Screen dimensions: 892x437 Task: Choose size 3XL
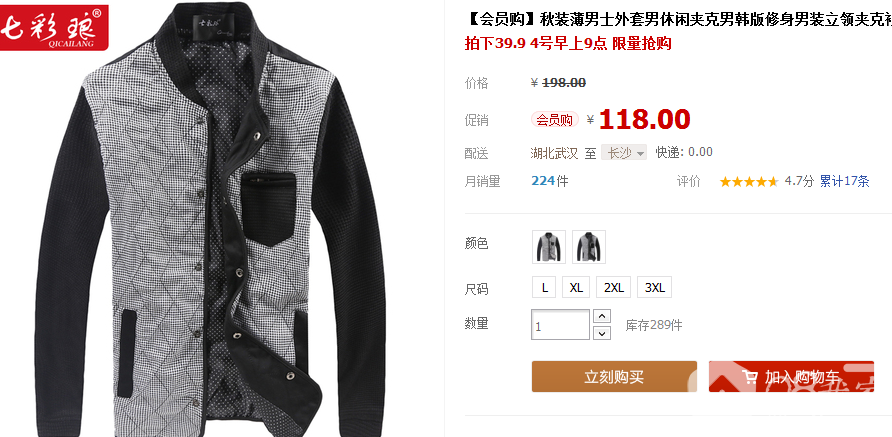[655, 287]
